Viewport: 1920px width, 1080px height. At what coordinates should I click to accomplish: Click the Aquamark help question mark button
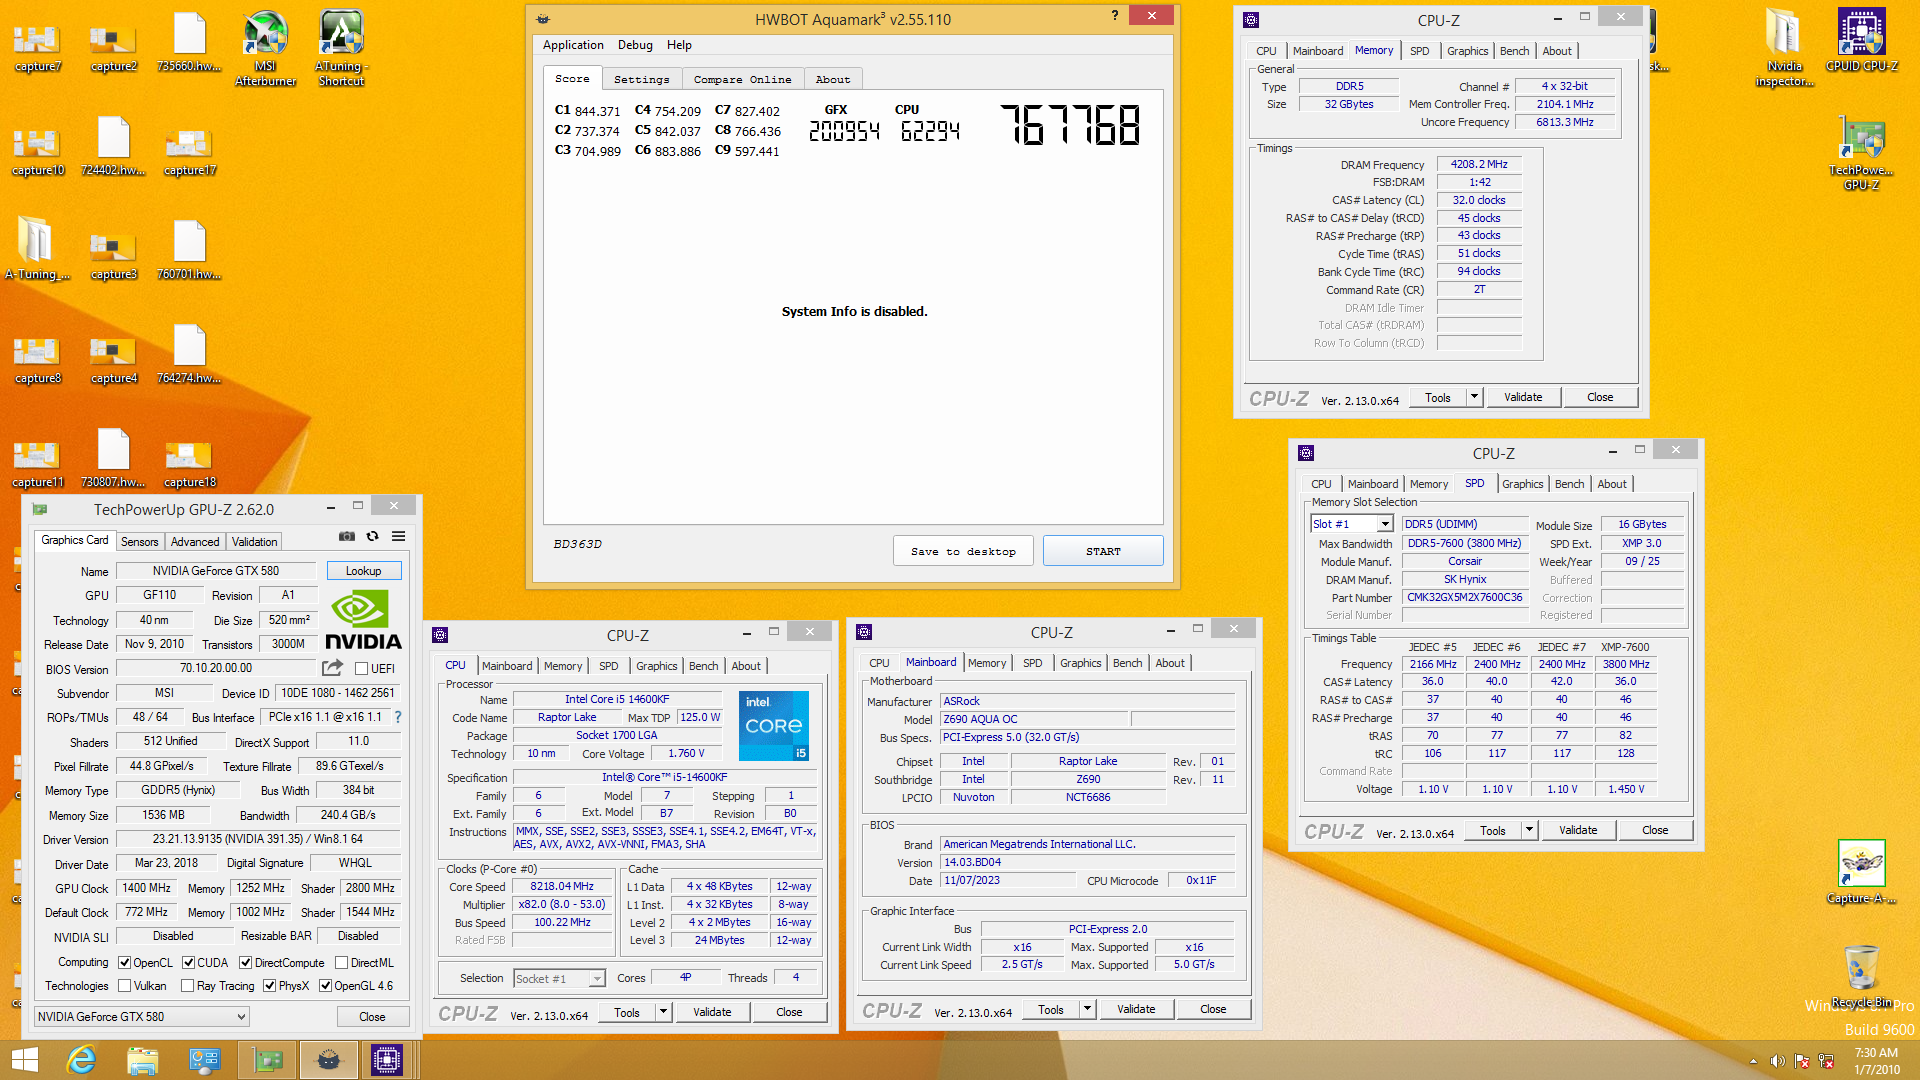(1115, 15)
